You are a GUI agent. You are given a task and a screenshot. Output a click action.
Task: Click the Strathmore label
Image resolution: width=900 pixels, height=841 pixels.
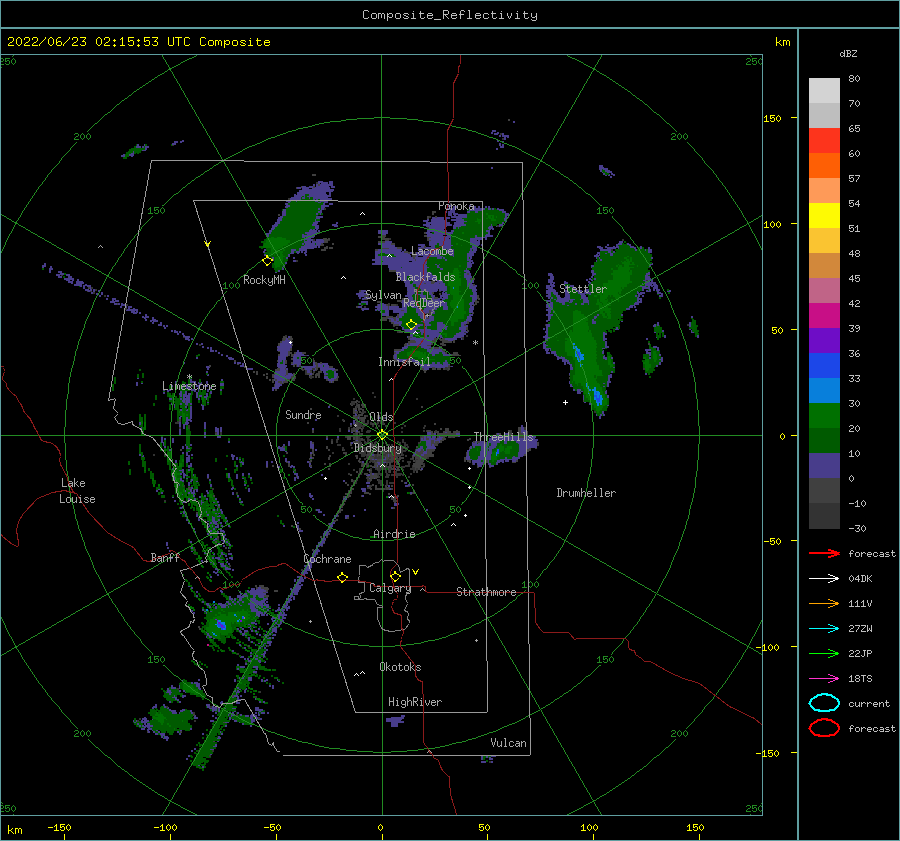coord(486,592)
